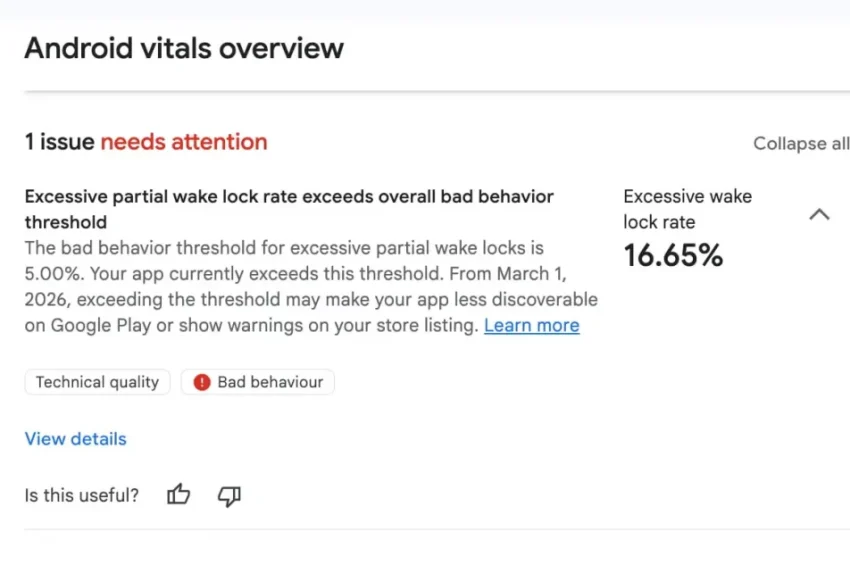Image resolution: width=850 pixels, height=565 pixels.
Task: Click the 'Is this useful?' prompt text
Action: pyautogui.click(x=82, y=495)
